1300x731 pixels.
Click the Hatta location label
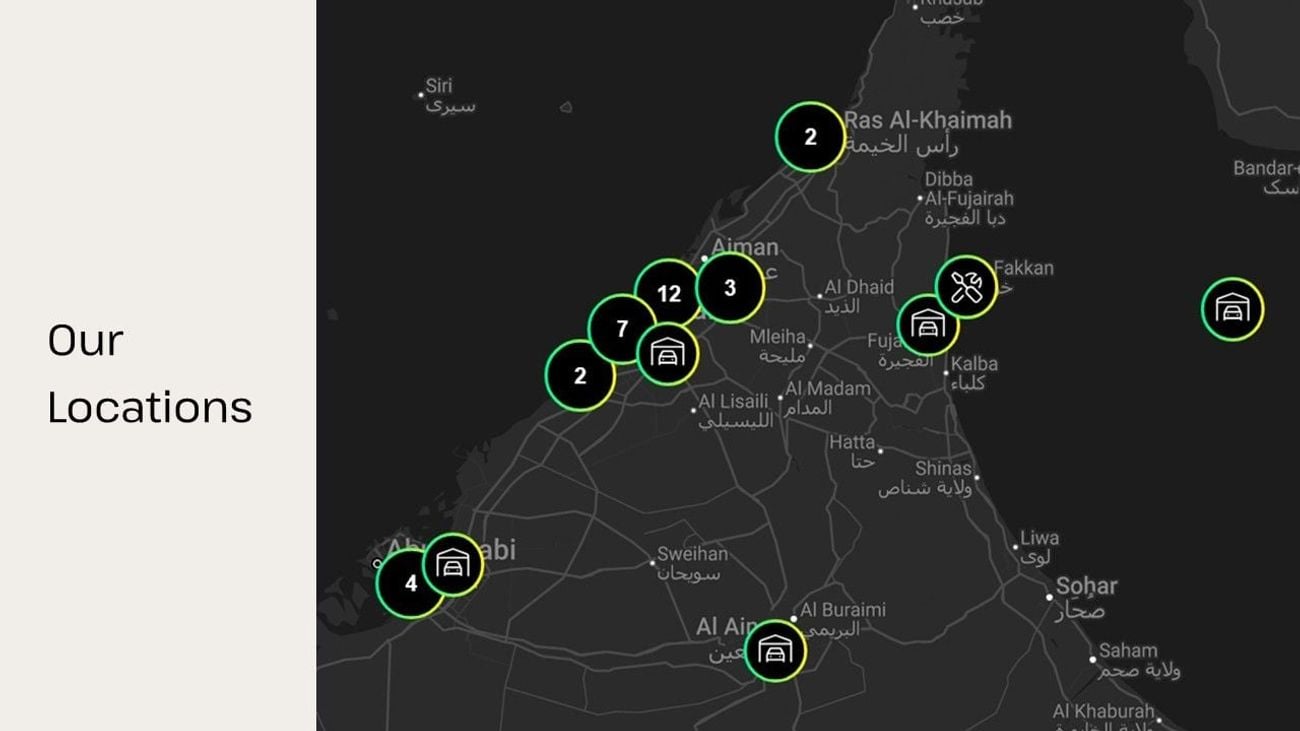point(851,442)
